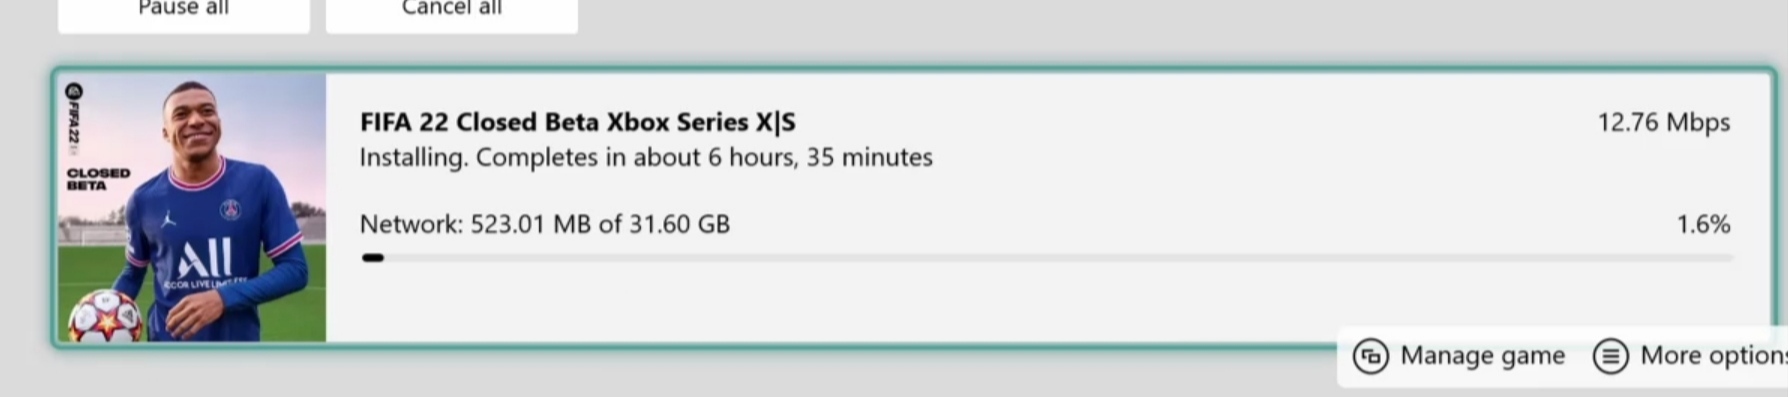Click the EA FIFA 22 logo on the cover
1788x397 pixels.
74,119
